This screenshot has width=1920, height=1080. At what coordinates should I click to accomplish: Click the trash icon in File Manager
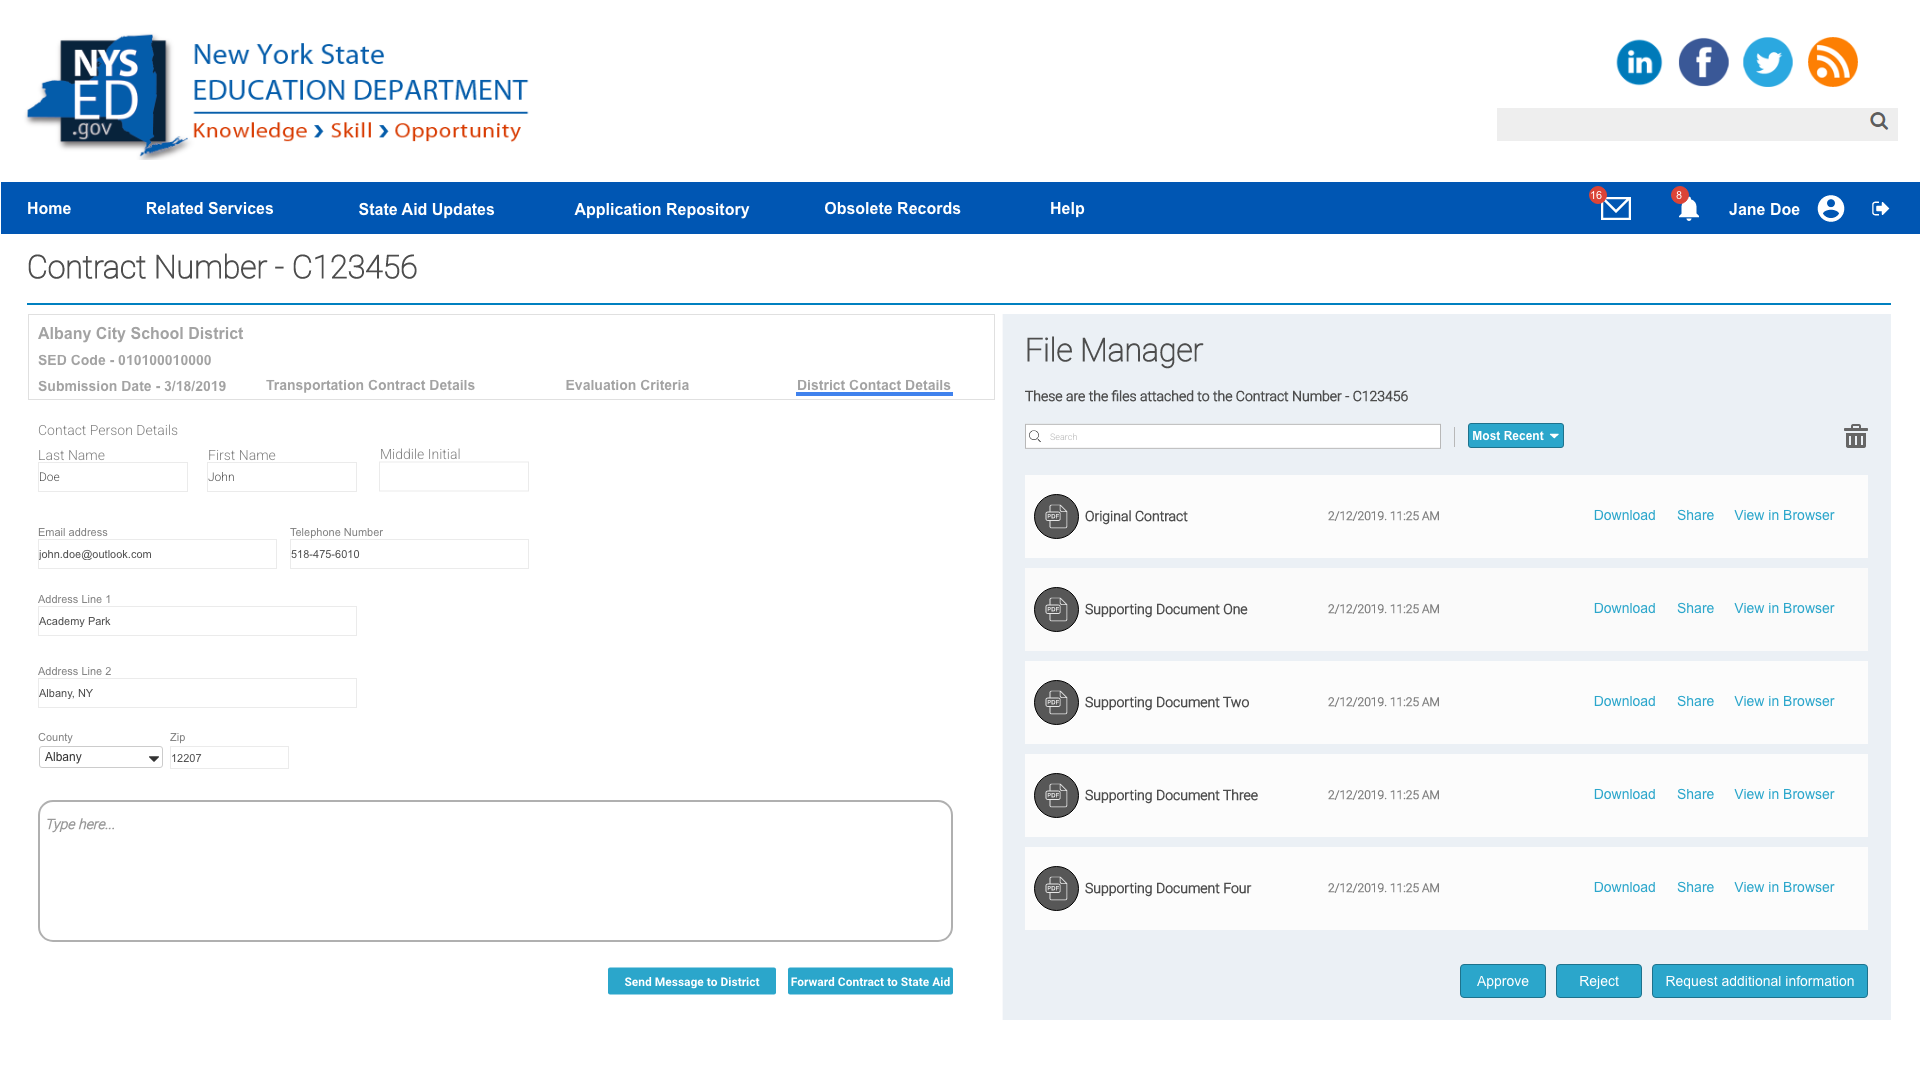tap(1855, 436)
